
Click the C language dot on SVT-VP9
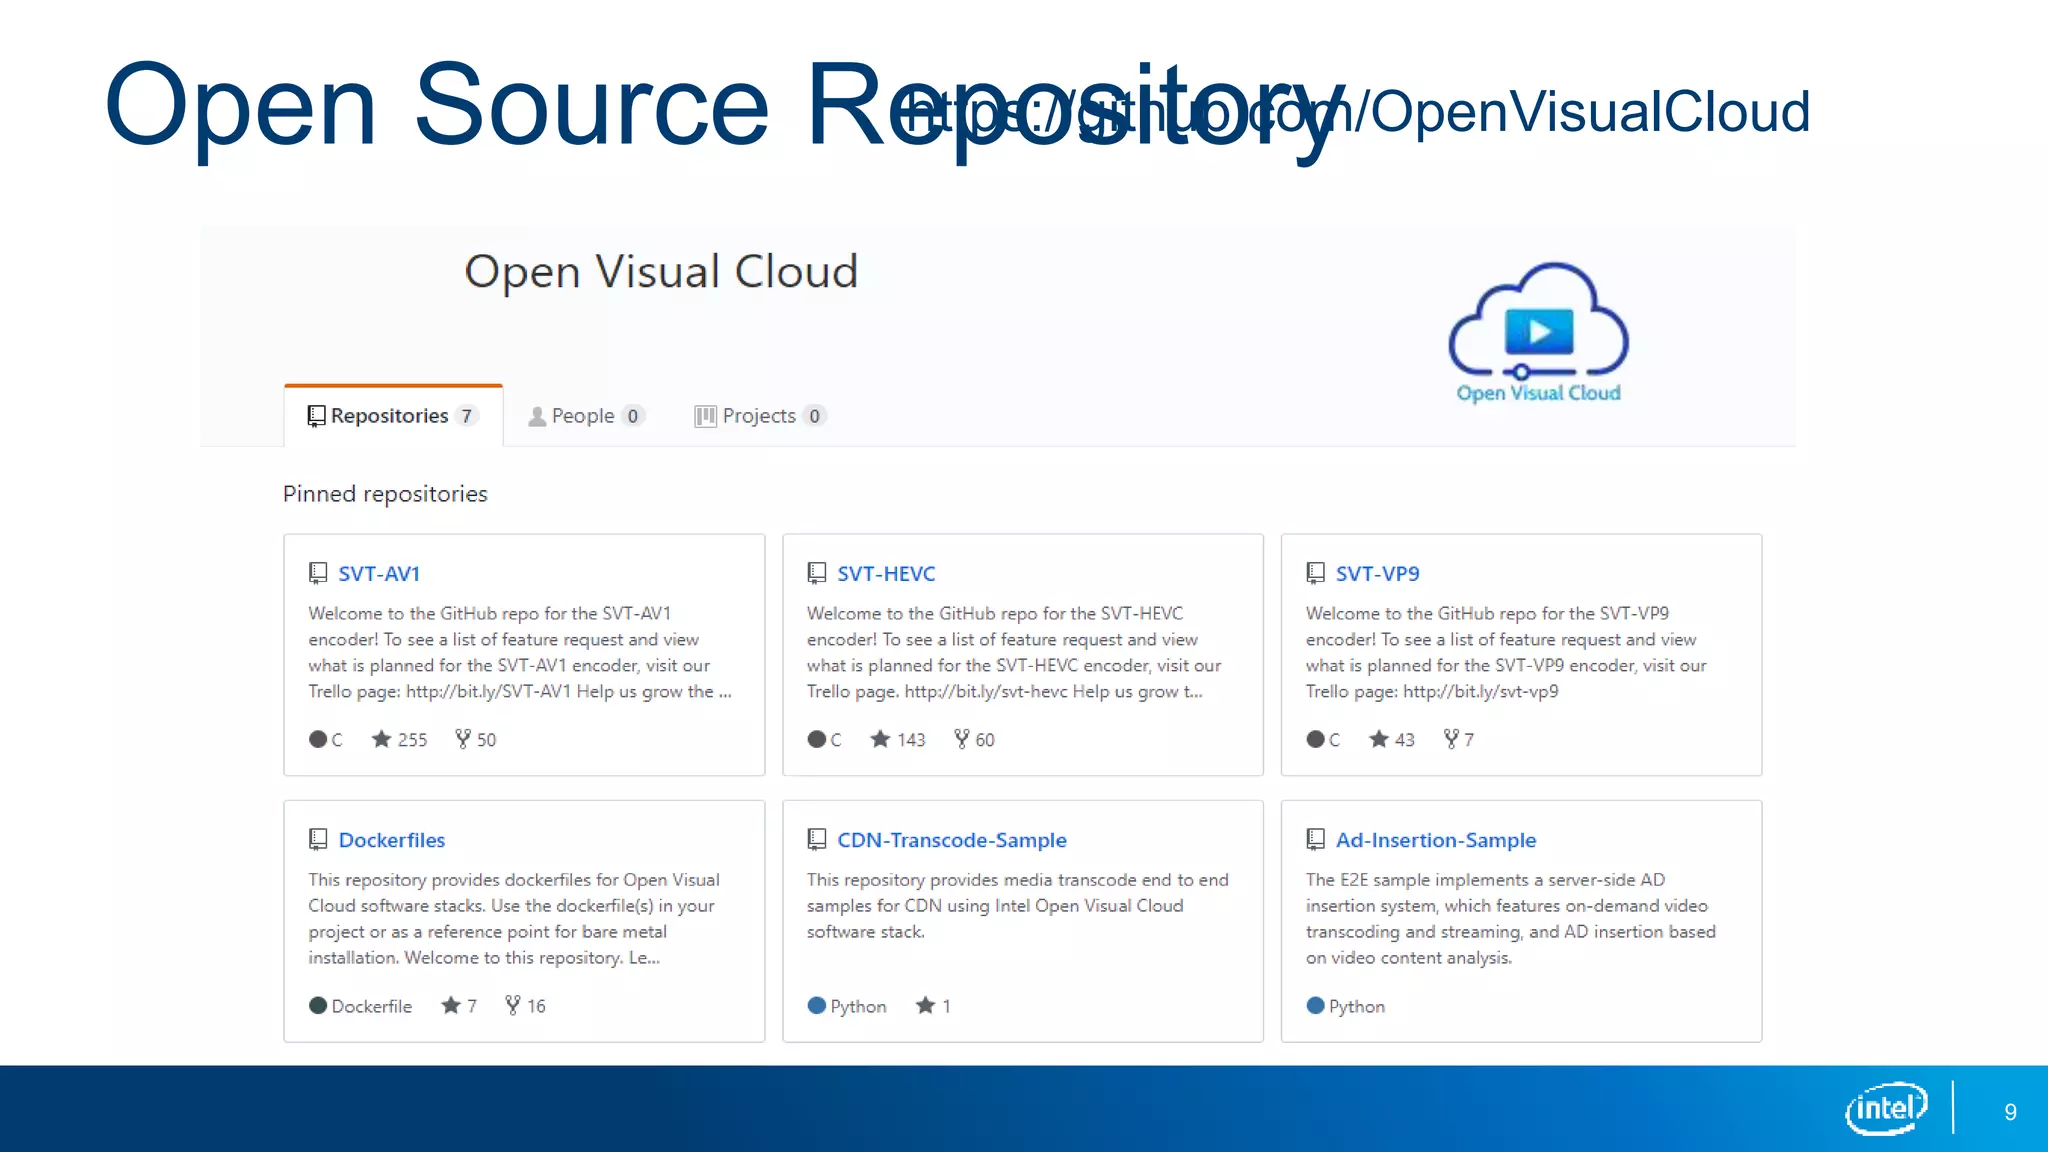[x=1316, y=739]
